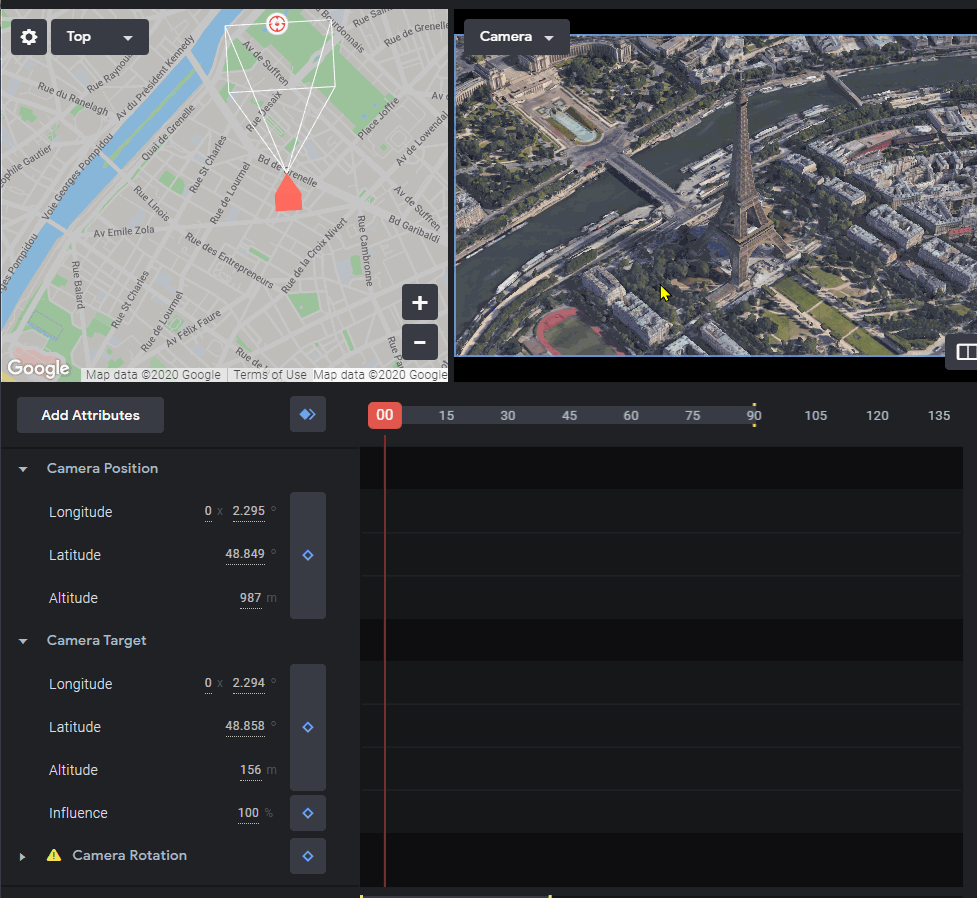Expand the Camera Rotation group

(x=22, y=856)
